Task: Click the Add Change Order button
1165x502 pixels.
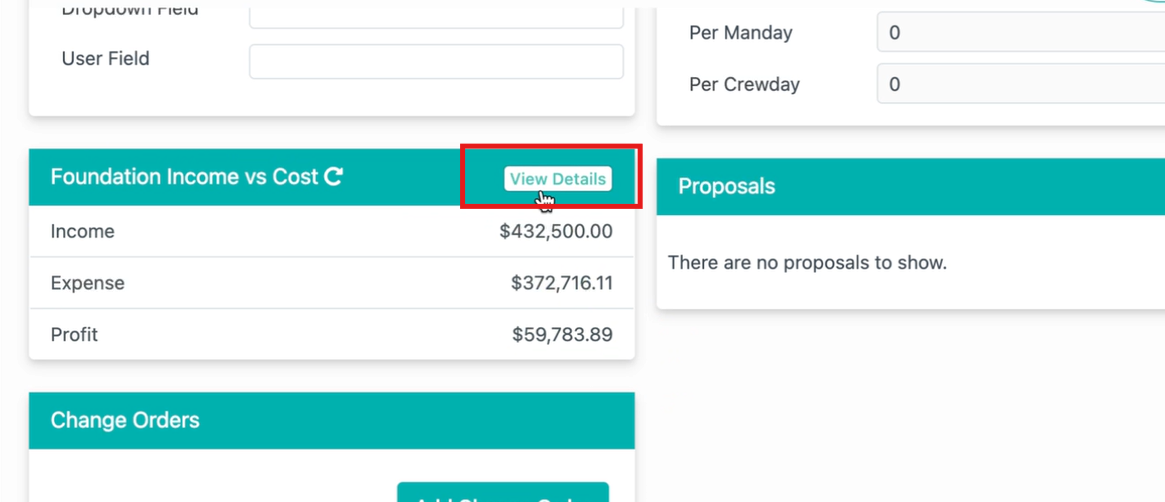Action: tap(503, 492)
